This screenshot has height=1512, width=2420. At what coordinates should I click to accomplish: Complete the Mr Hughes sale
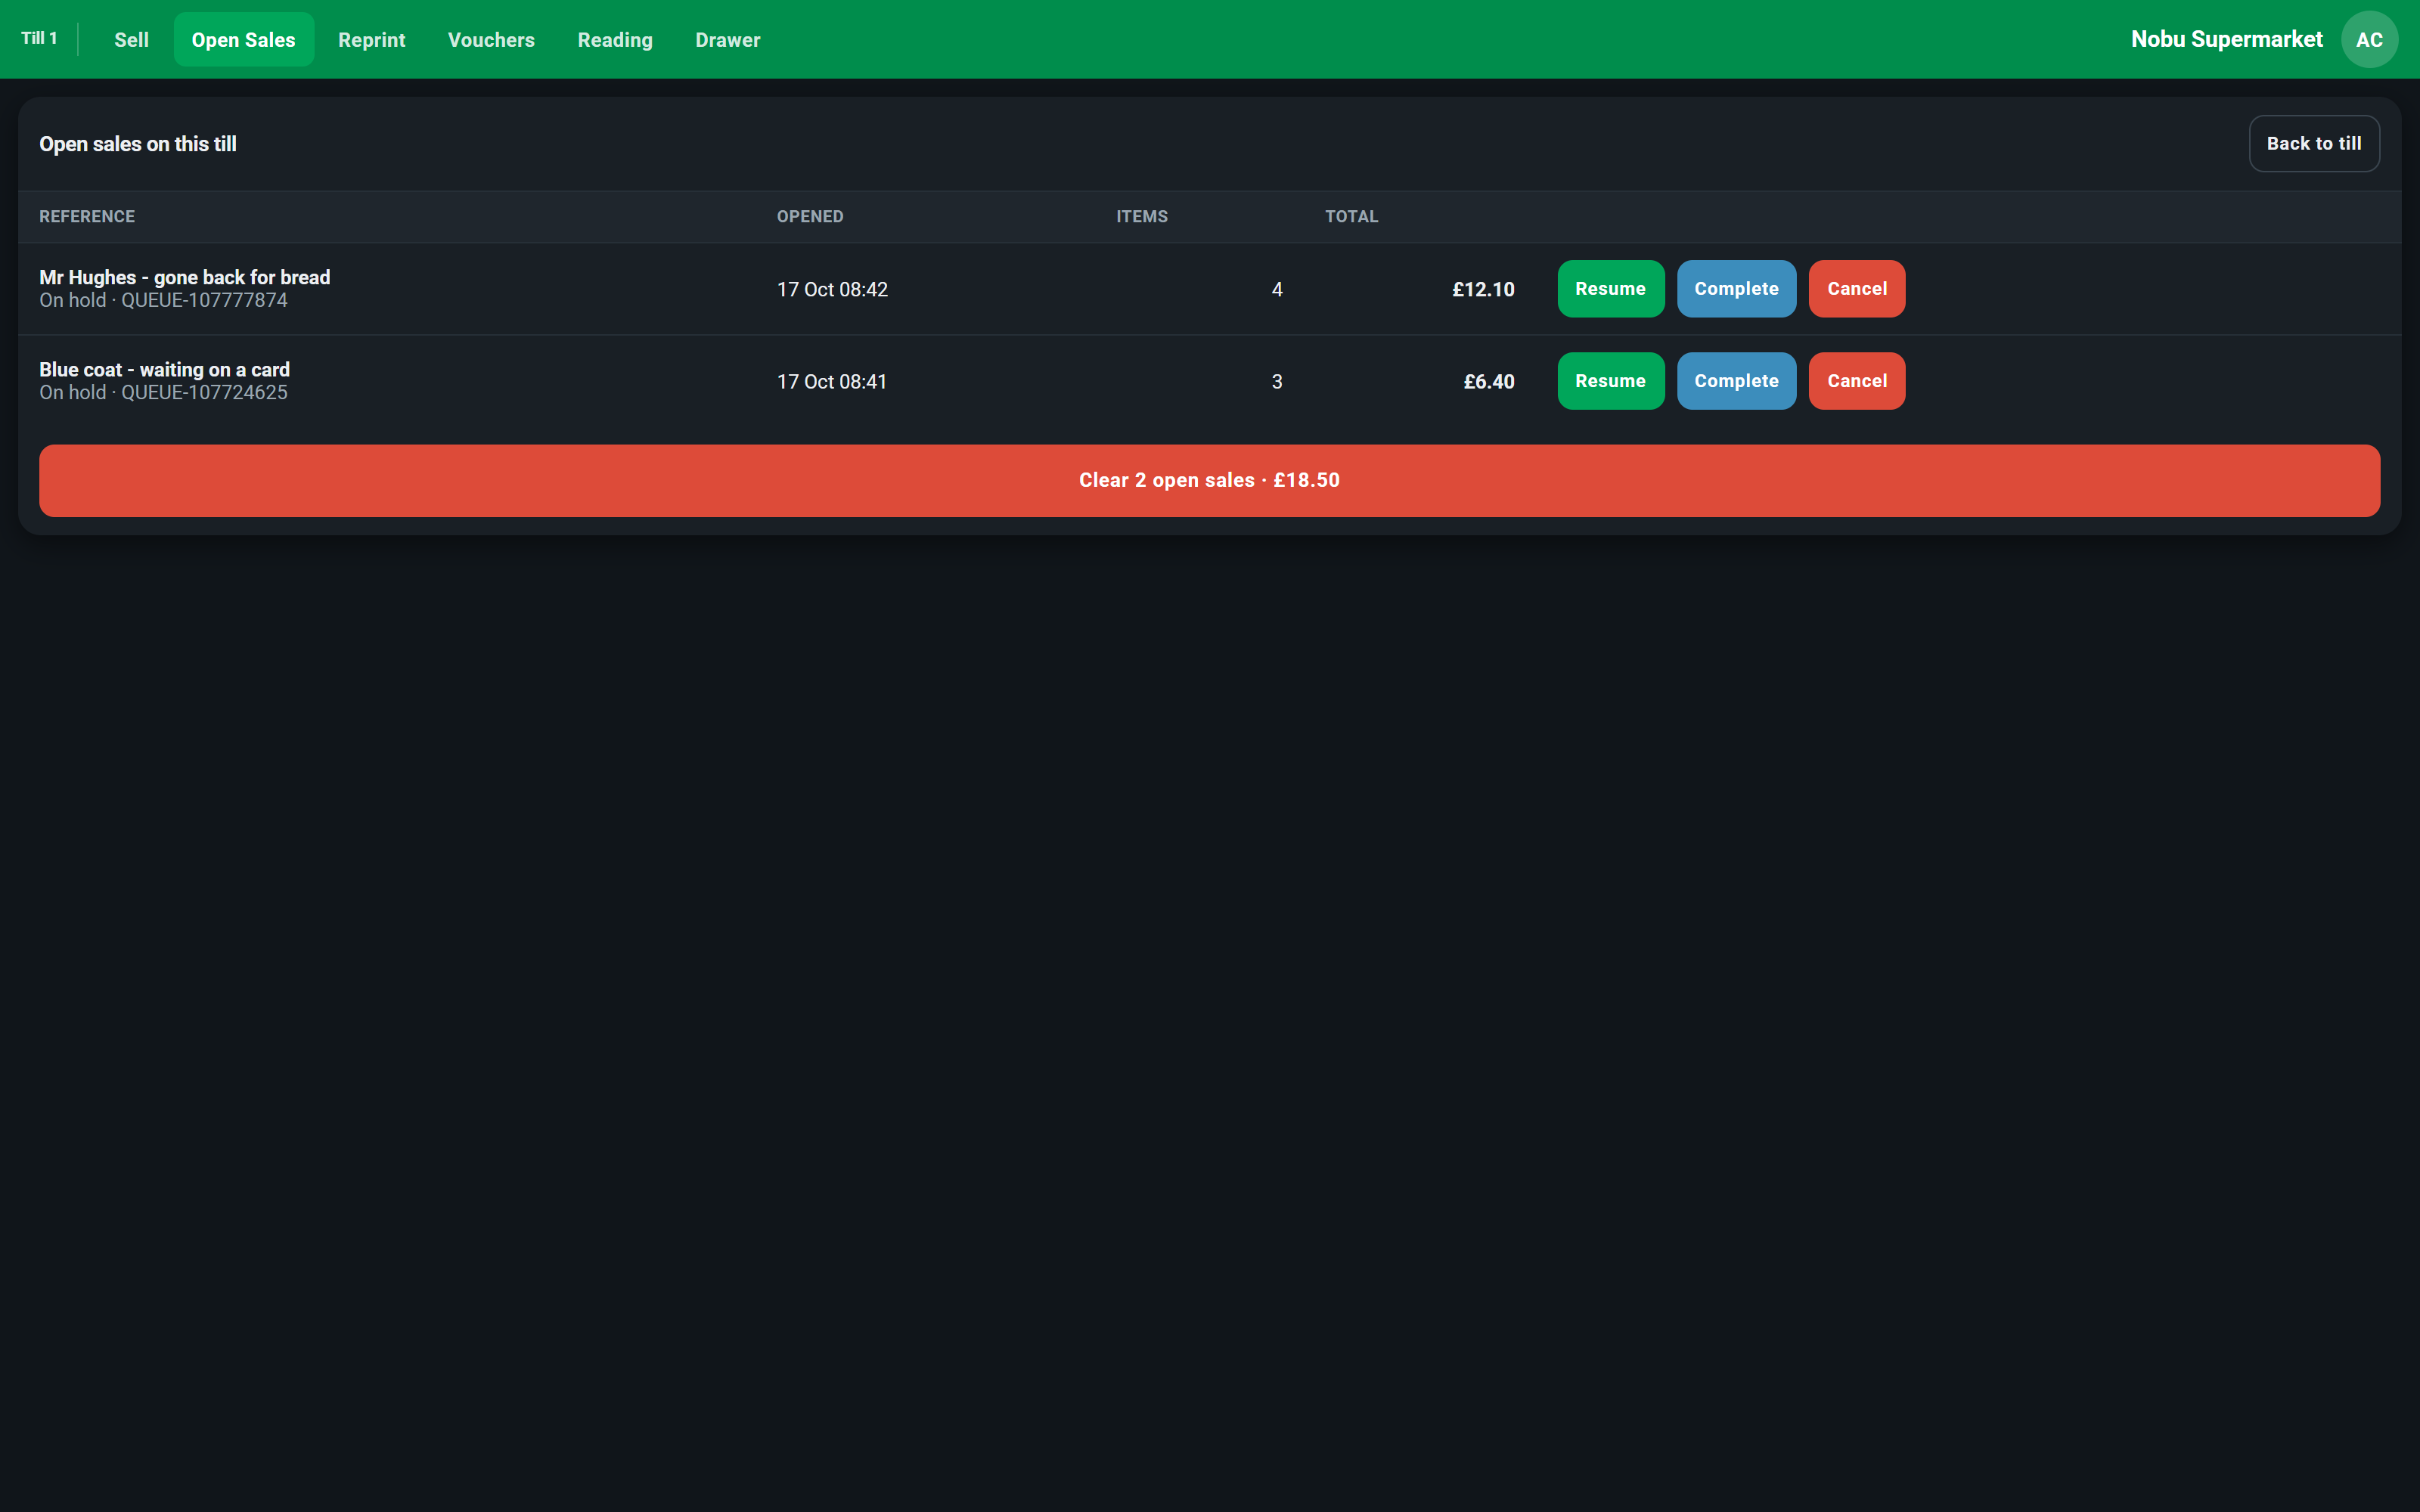tap(1736, 289)
